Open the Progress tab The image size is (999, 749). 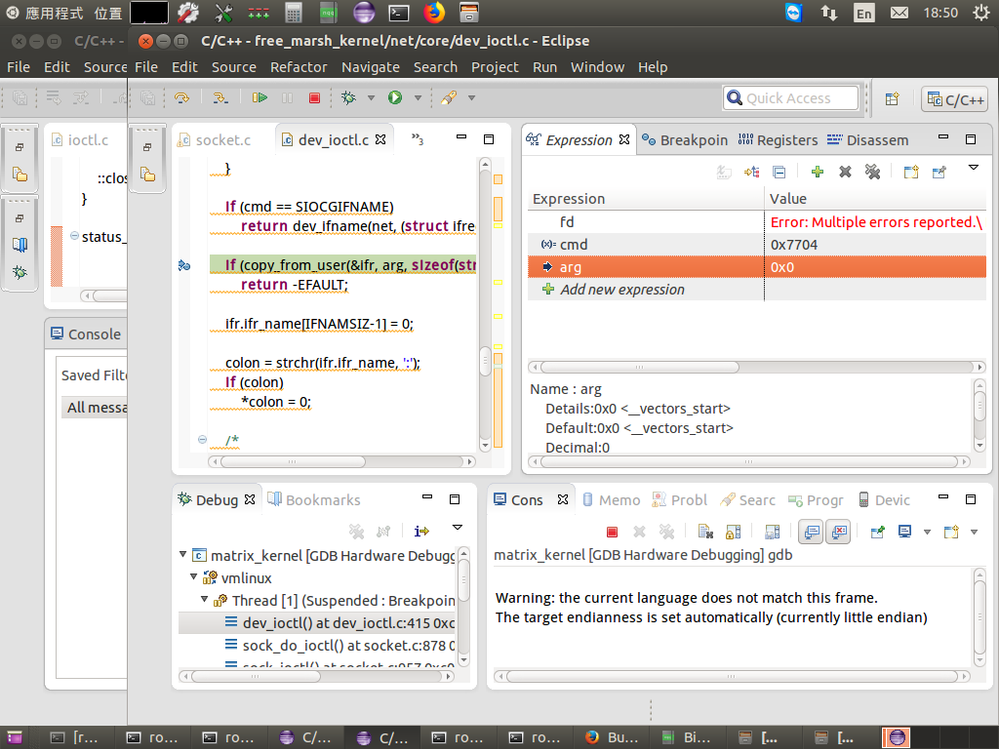pos(816,501)
